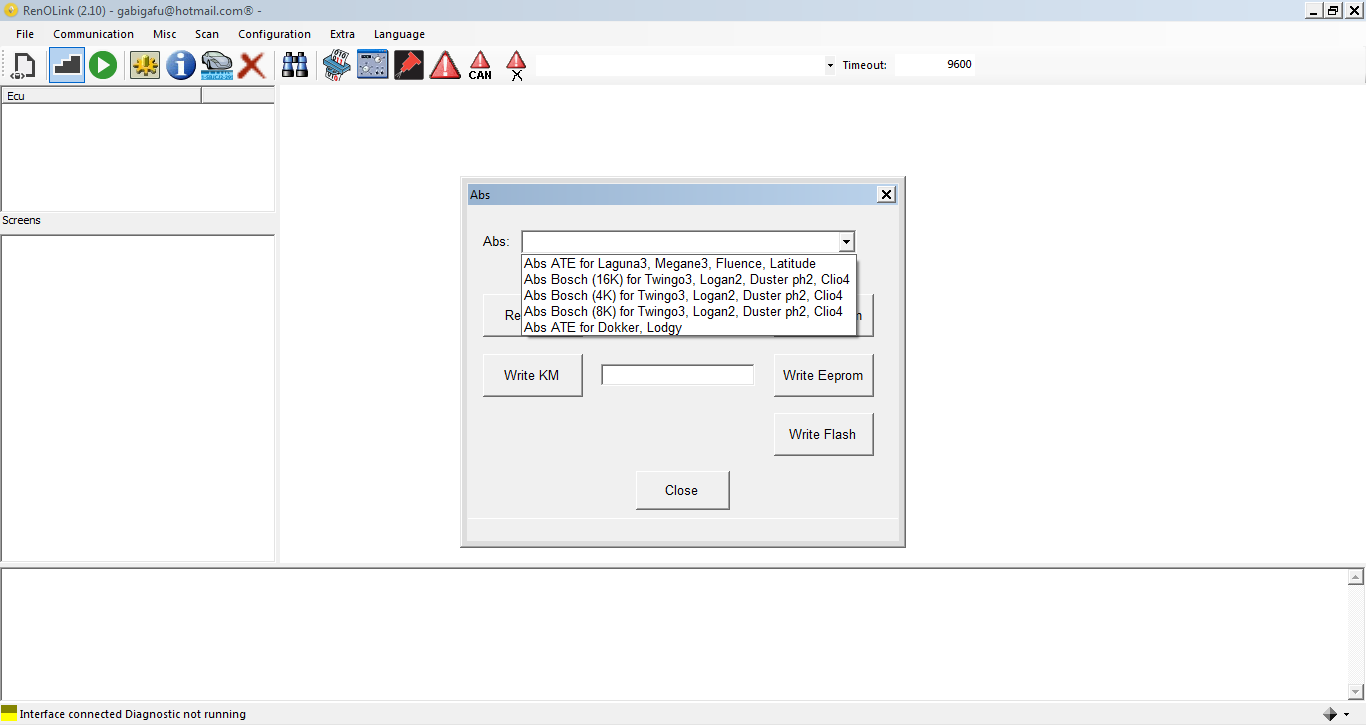
Task: Click the Ecu column header
Action: tap(101, 96)
